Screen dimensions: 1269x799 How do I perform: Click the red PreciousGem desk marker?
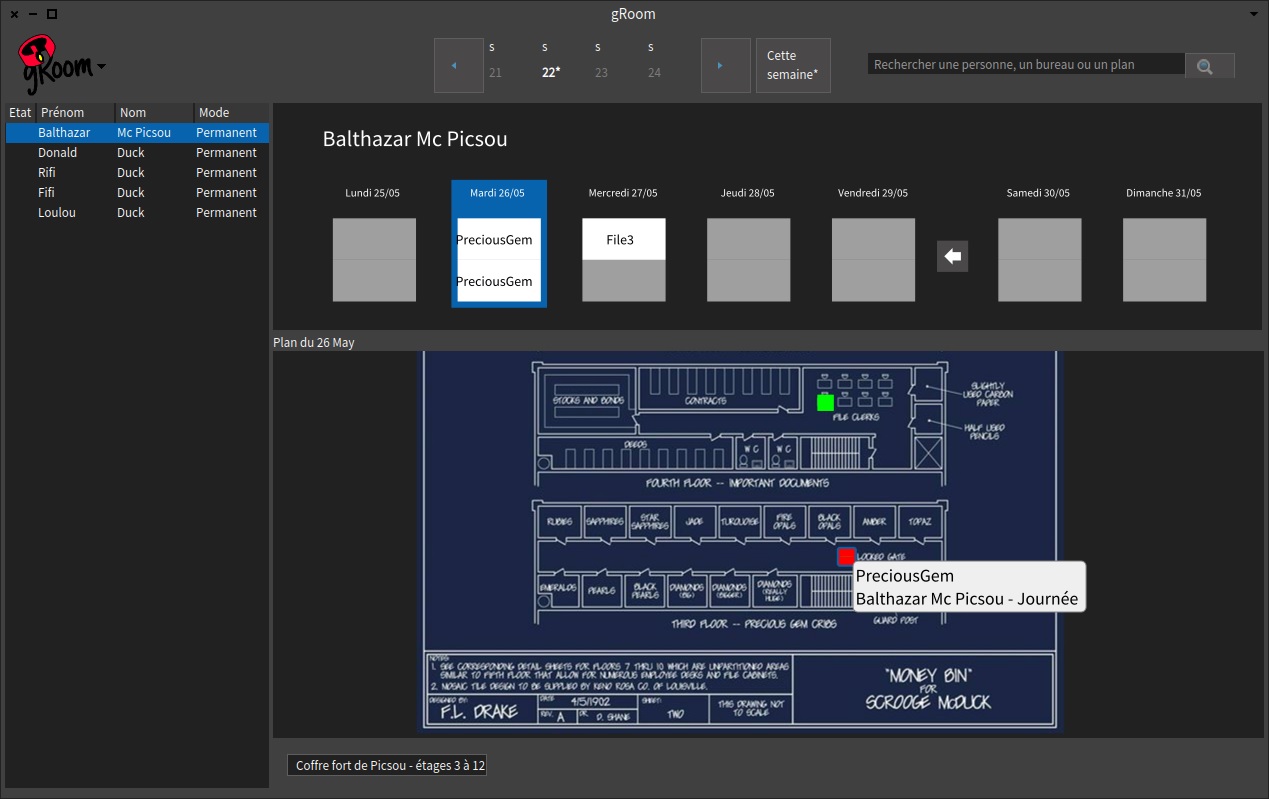point(846,556)
